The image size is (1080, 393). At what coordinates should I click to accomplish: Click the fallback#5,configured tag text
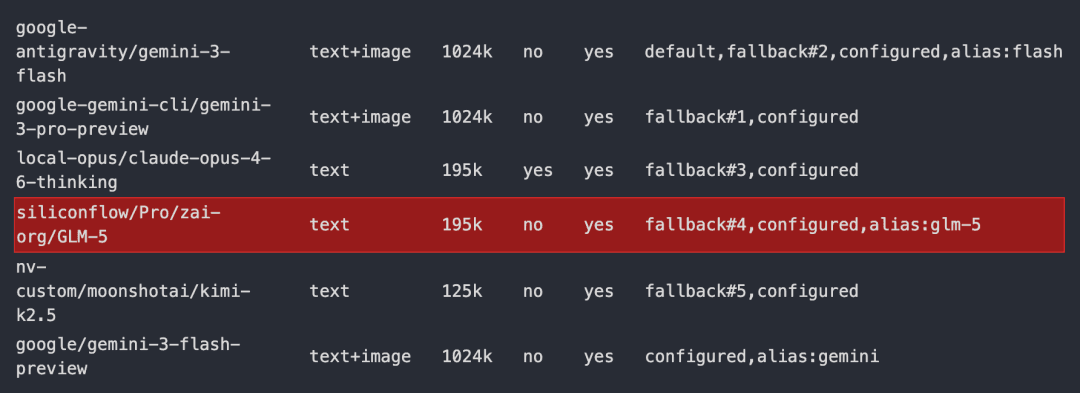pos(751,291)
